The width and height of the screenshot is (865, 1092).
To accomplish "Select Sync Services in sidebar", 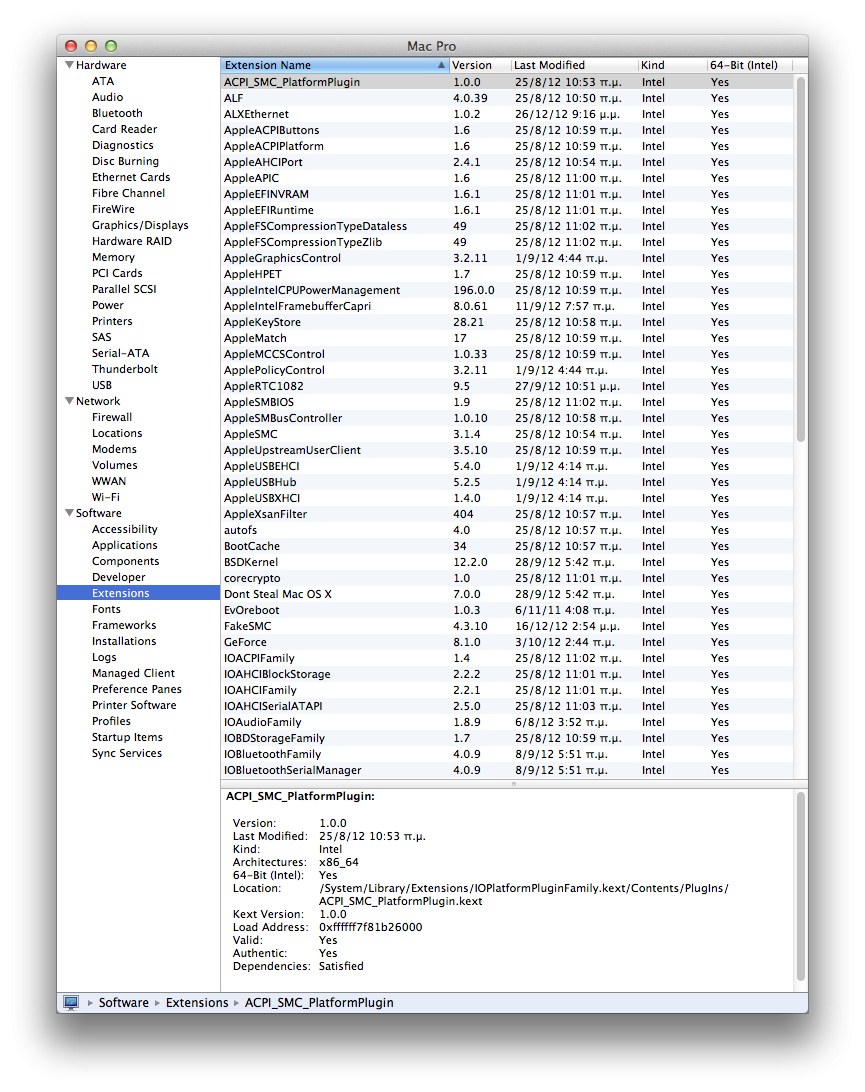I will point(127,754).
